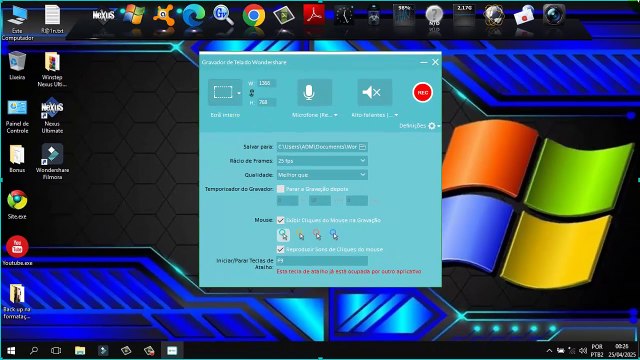Open the Lixeira recycle bin icon
Image resolution: width=640 pixels, height=360 pixels.
(17, 65)
